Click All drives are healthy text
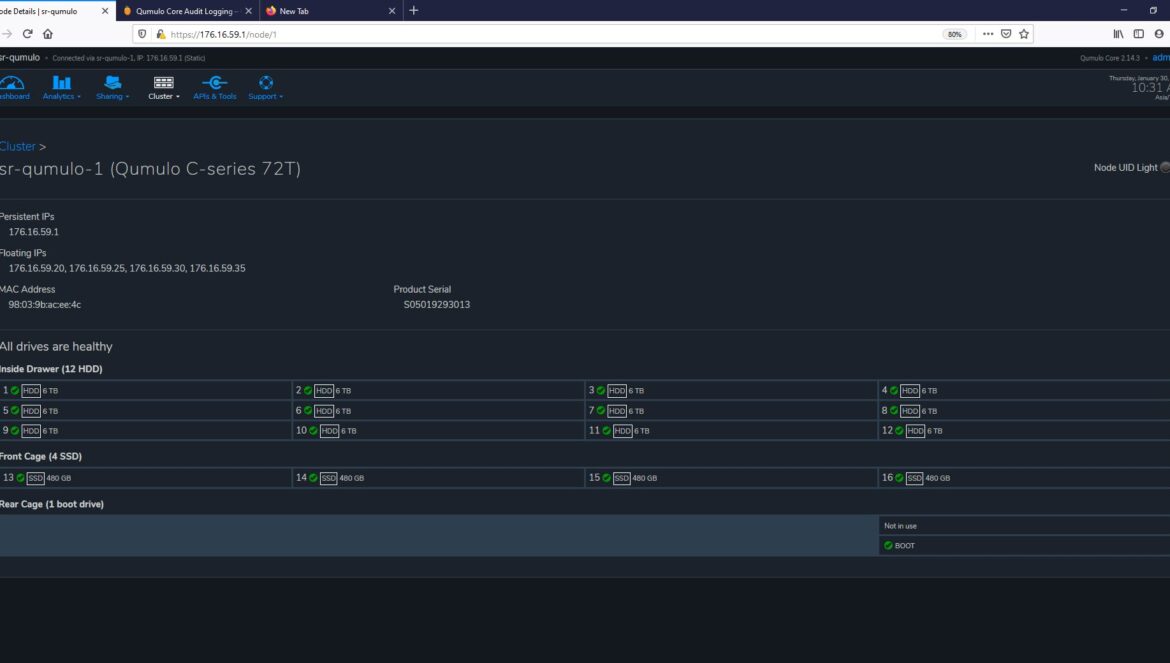 coord(56,347)
